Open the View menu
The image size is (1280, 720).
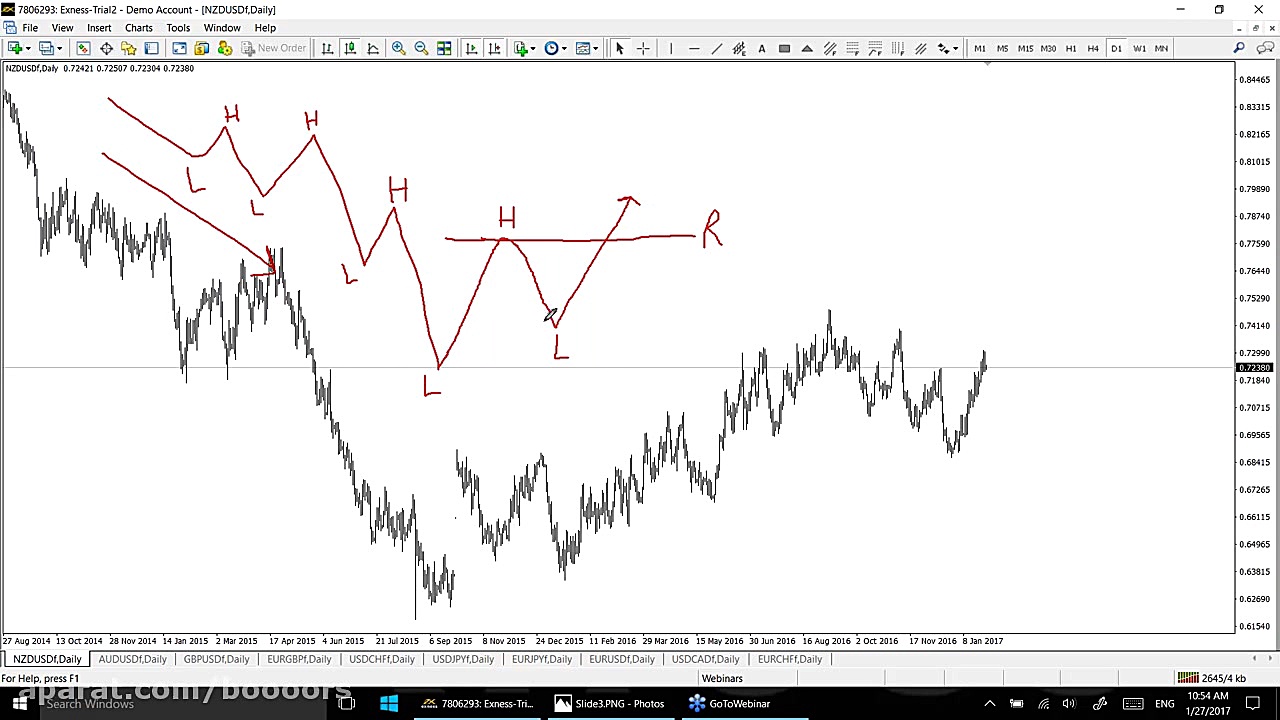(62, 28)
